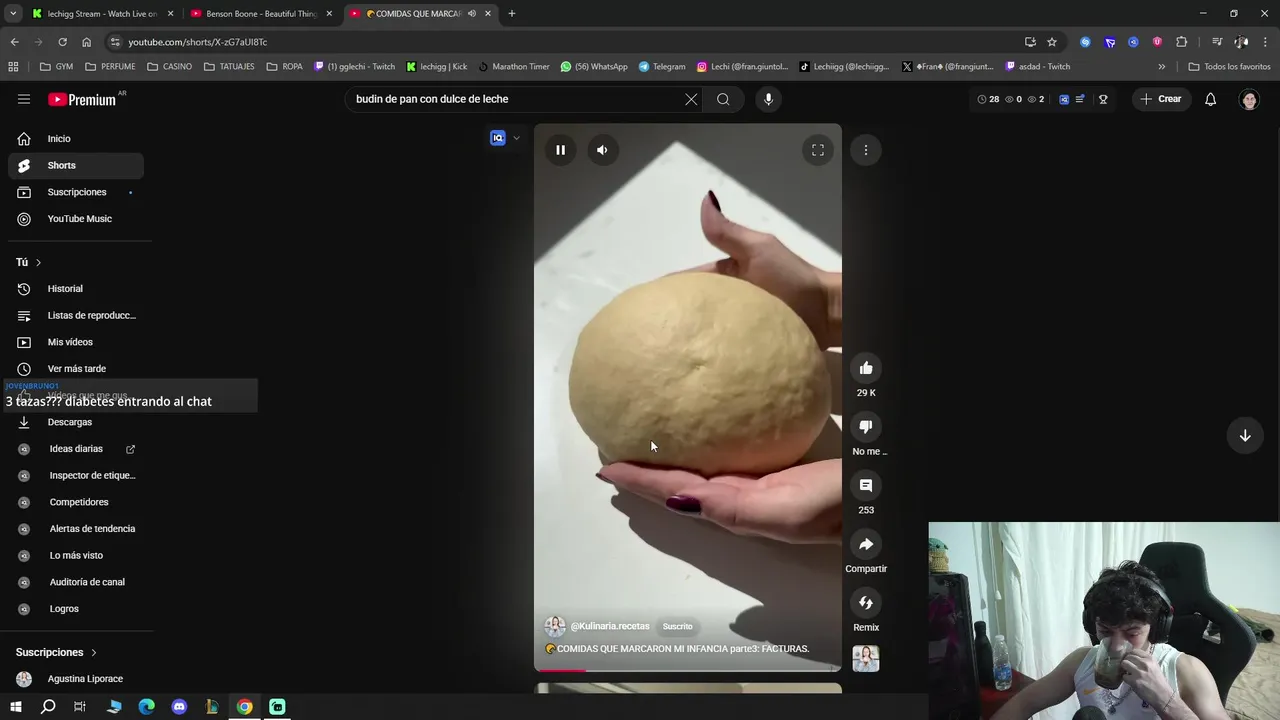Open a new browser tab
The height and width of the screenshot is (720, 1280).
[x=512, y=14]
